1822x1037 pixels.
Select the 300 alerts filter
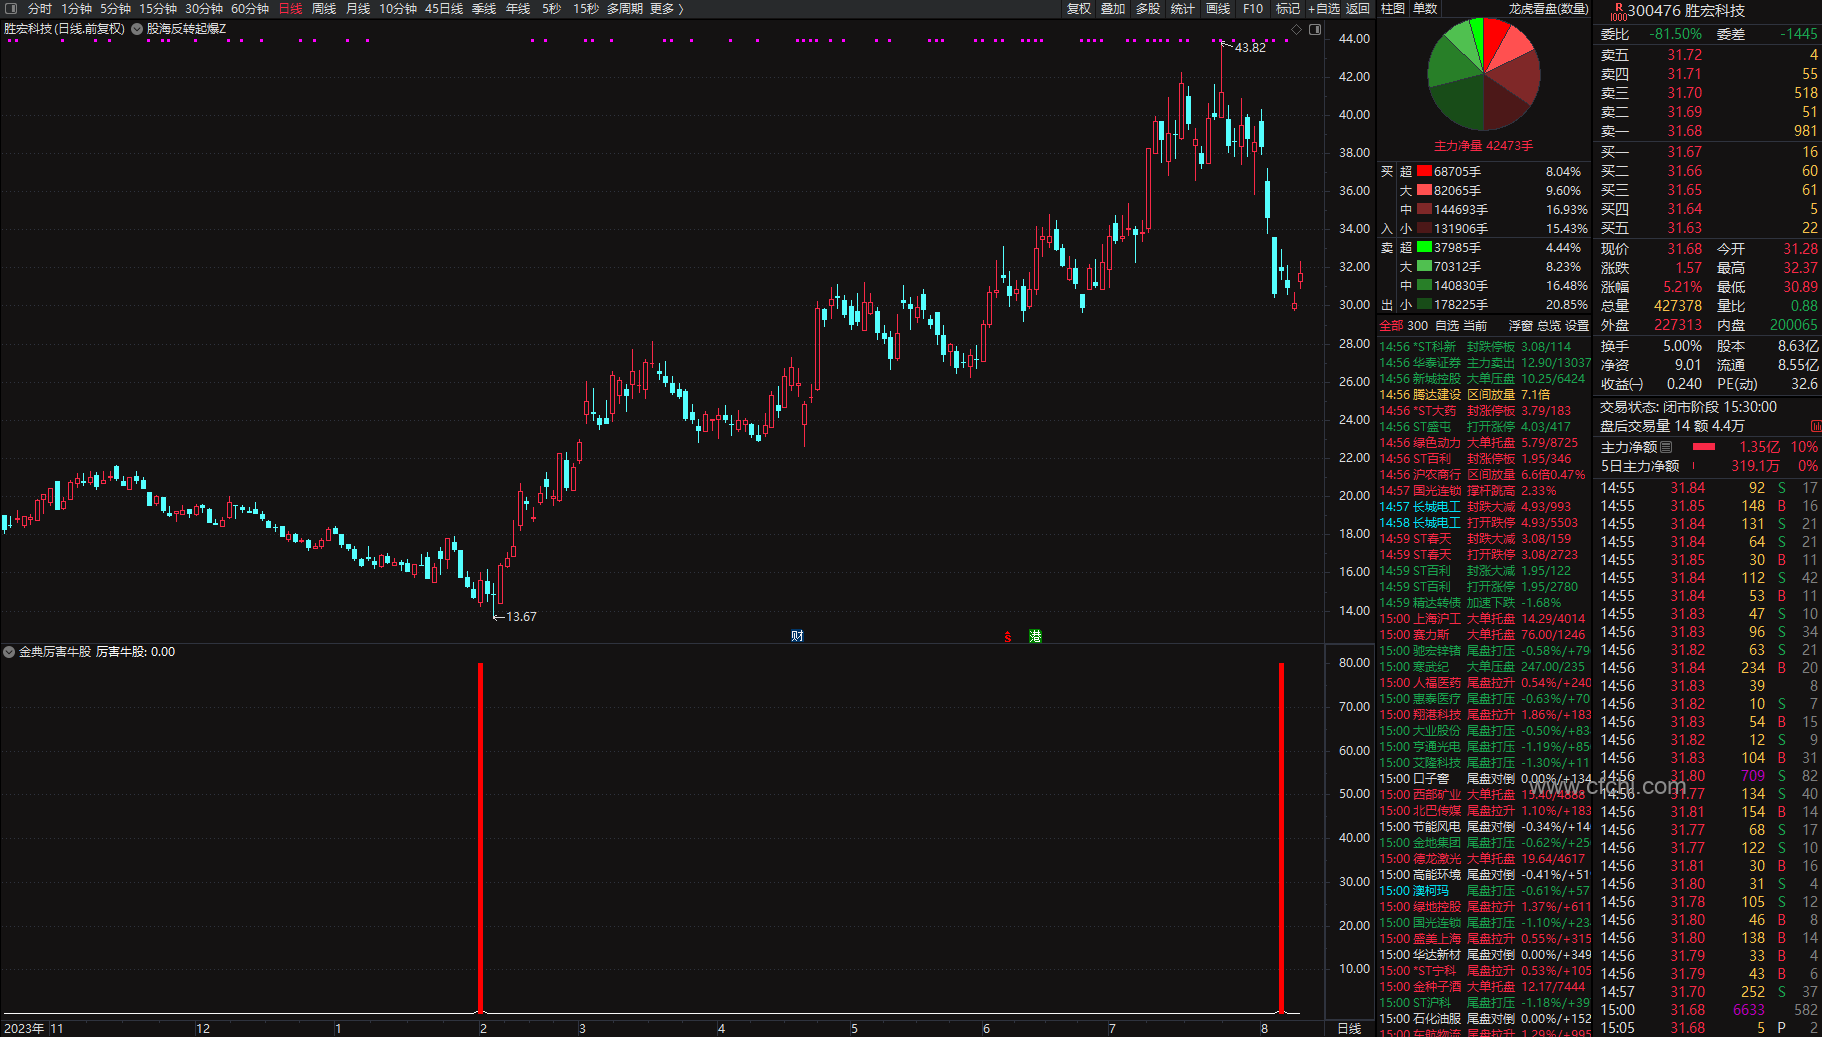point(1418,326)
